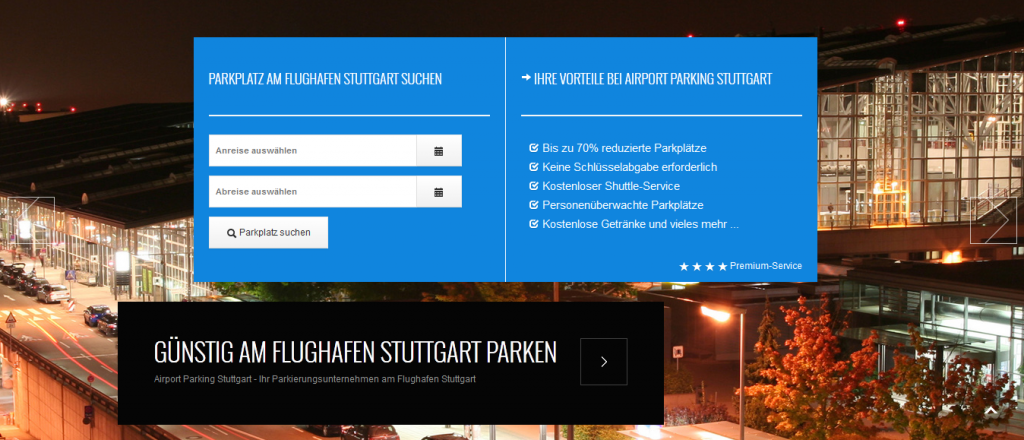
Task: Click checkmark beside Keine Schlüsselabgabe erforderlich
Action: [x=534, y=167]
